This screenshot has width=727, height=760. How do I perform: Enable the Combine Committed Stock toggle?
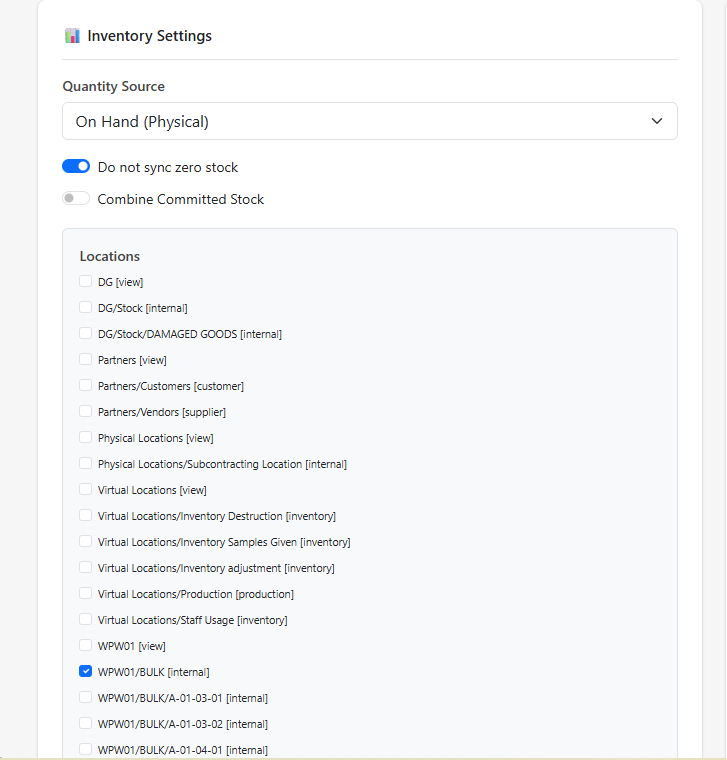[76, 199]
